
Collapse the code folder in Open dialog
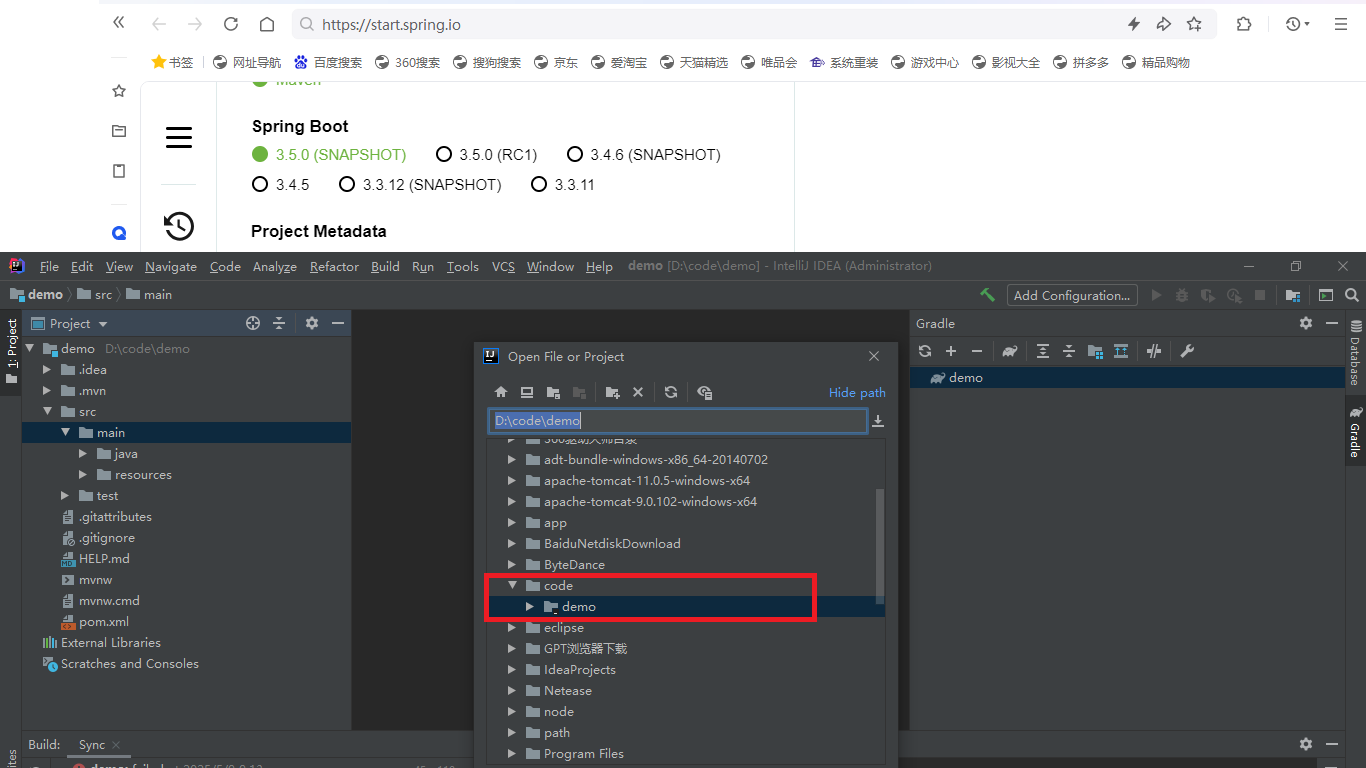point(512,586)
